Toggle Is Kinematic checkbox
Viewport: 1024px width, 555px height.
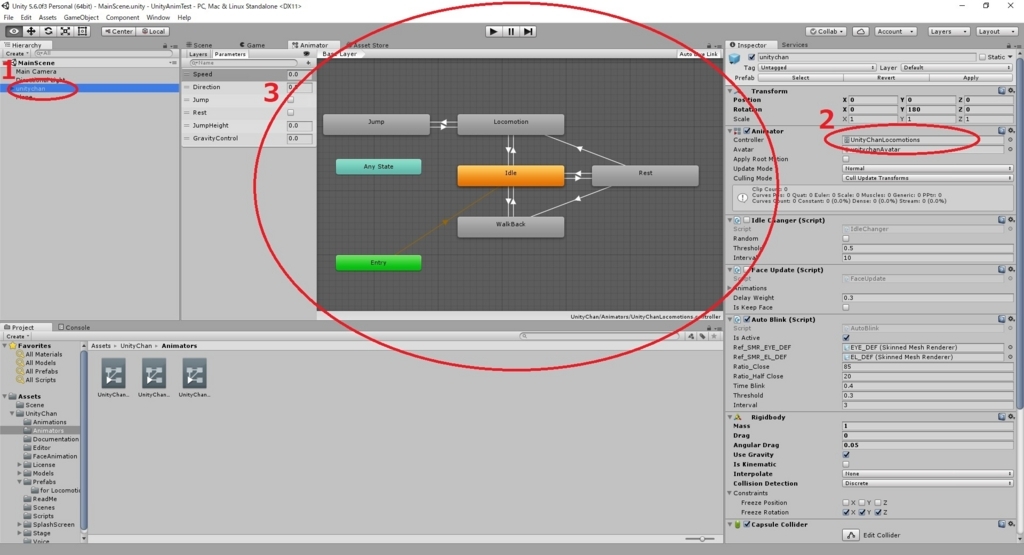(846, 464)
